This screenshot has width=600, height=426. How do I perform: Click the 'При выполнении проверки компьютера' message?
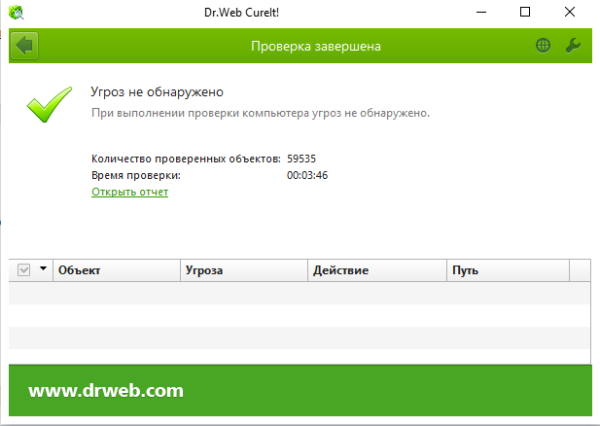tap(260, 113)
